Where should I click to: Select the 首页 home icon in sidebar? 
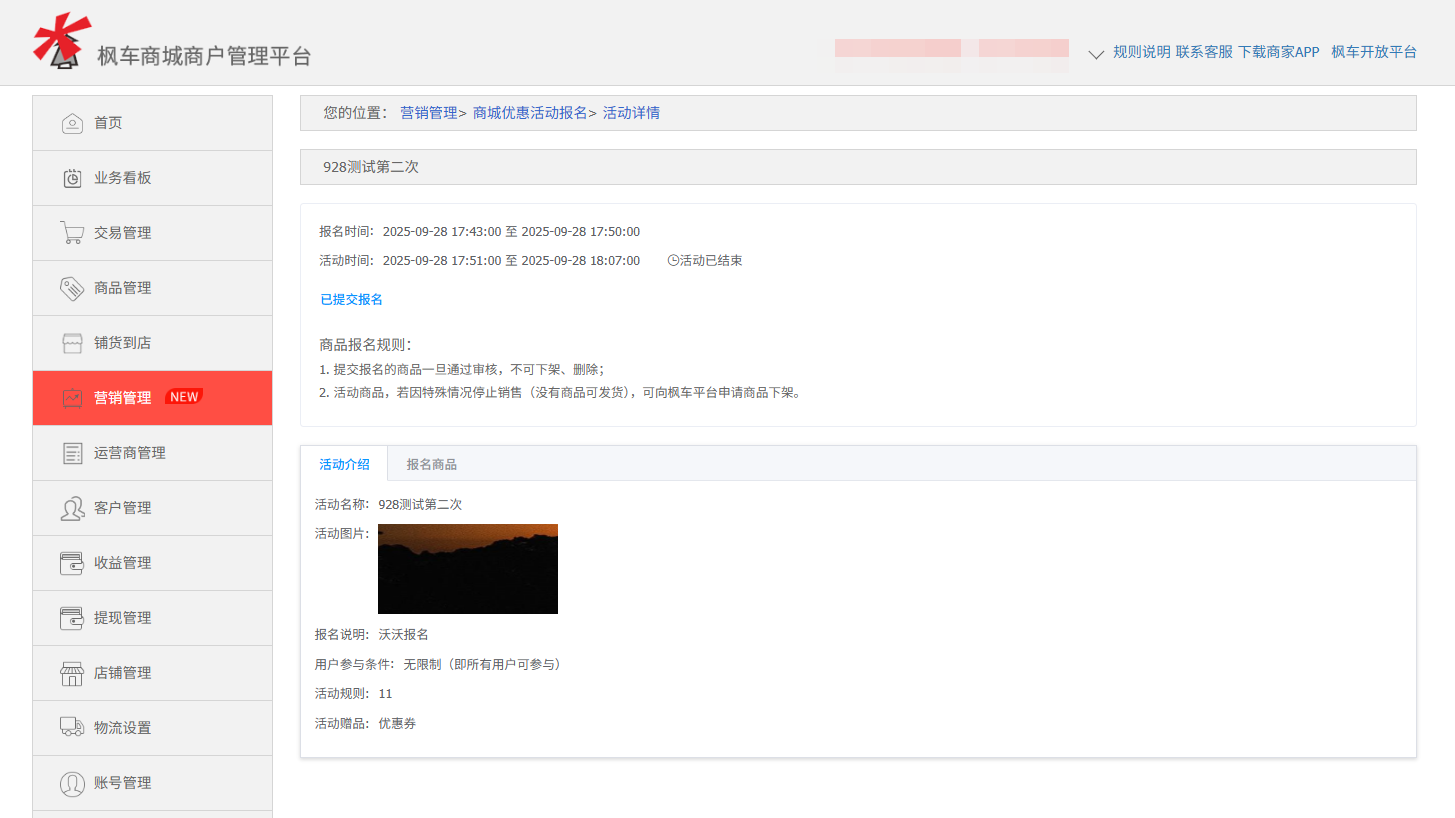[72, 122]
